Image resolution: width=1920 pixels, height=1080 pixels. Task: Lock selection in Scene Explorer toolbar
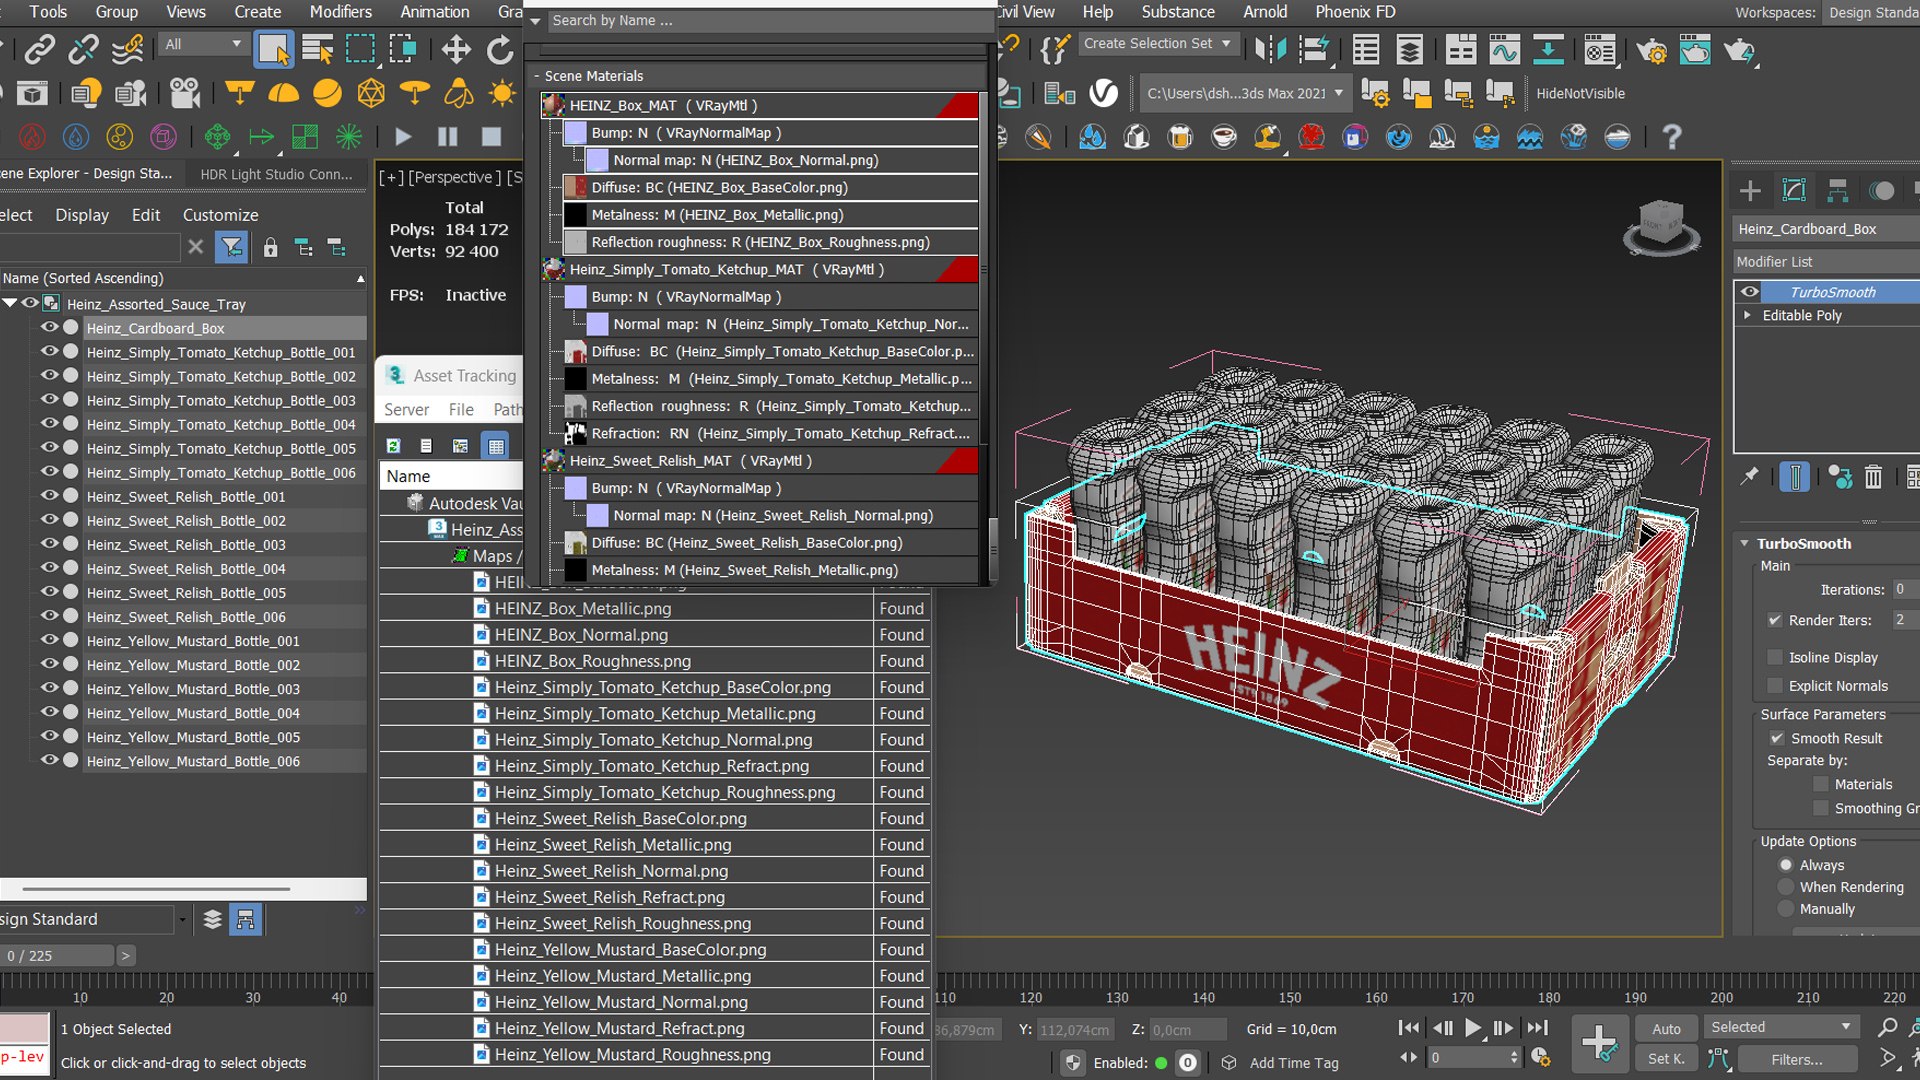click(x=270, y=247)
